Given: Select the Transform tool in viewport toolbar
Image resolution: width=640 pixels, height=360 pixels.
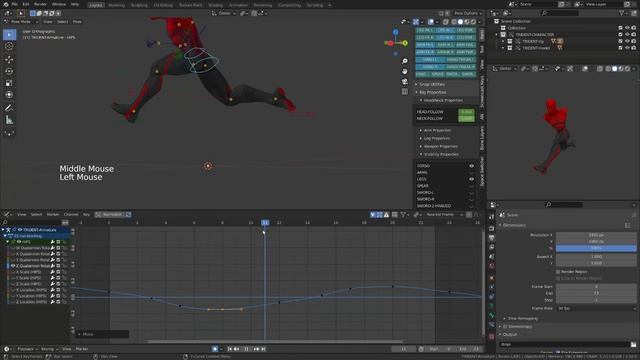Looking at the screenshot, I should click(9, 95).
